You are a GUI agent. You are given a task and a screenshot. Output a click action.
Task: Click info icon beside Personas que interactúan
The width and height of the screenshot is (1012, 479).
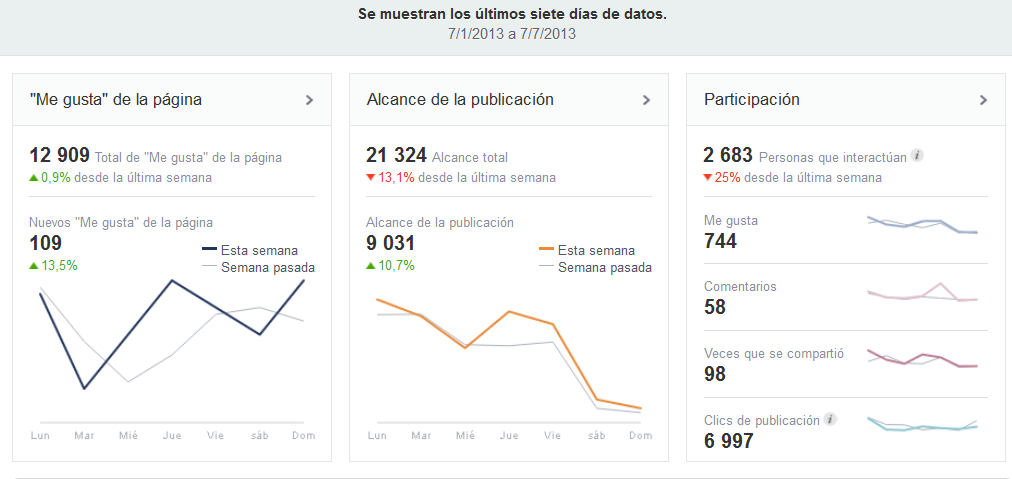[917, 156]
